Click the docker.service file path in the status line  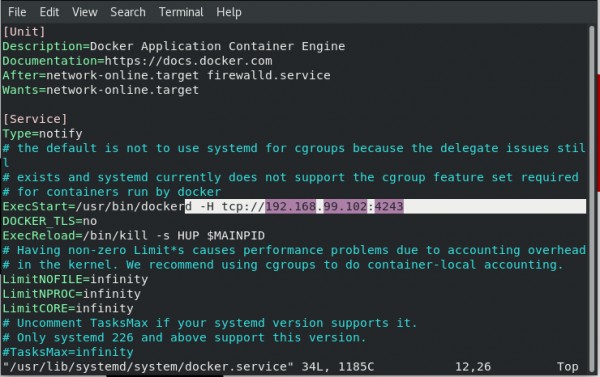[148, 366]
